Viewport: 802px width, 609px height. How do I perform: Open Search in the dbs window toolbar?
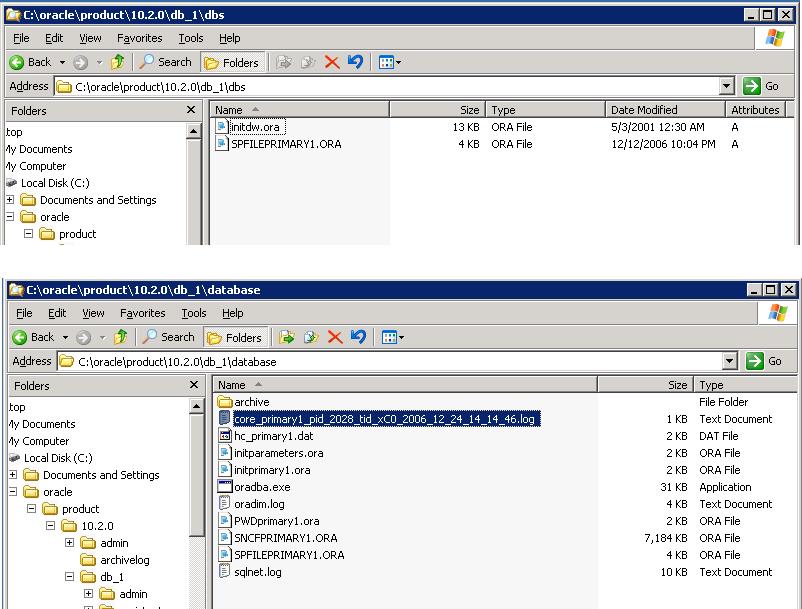point(166,62)
